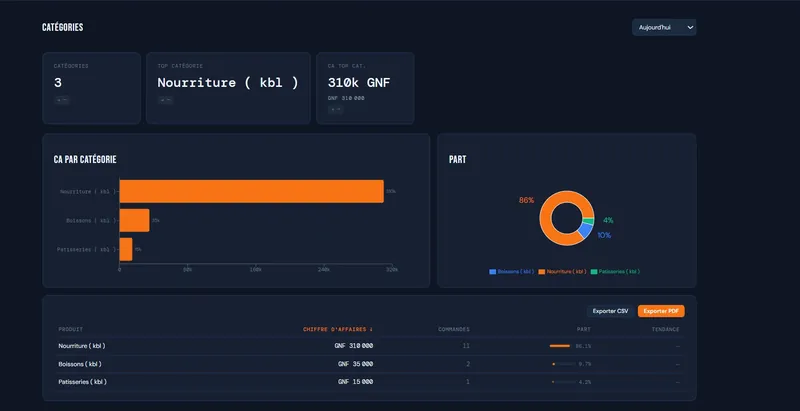Click the Part column header in table

tap(584, 329)
